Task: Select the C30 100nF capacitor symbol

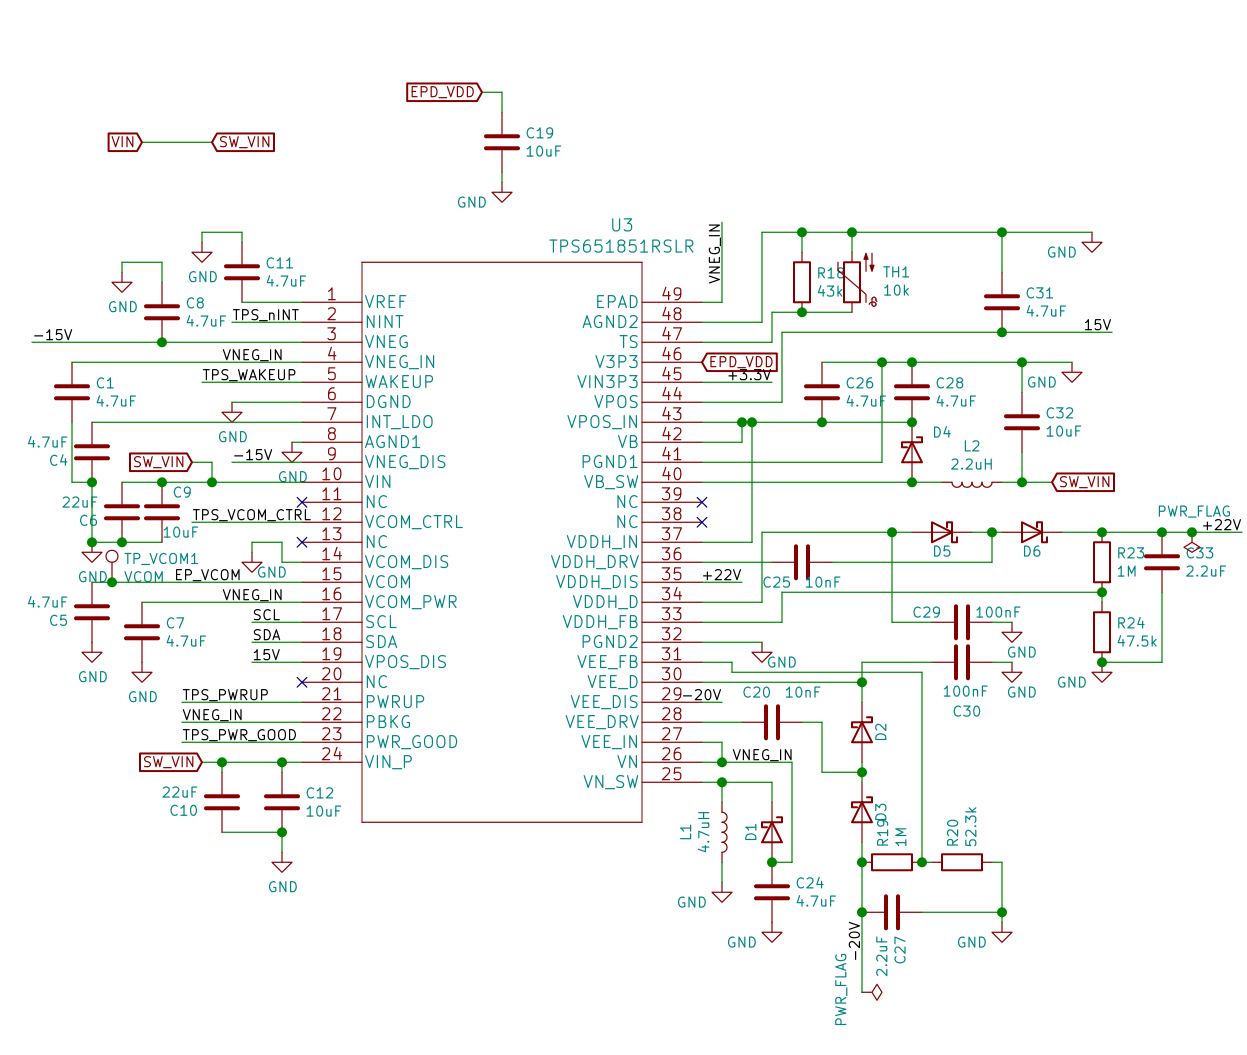Action: point(962,662)
